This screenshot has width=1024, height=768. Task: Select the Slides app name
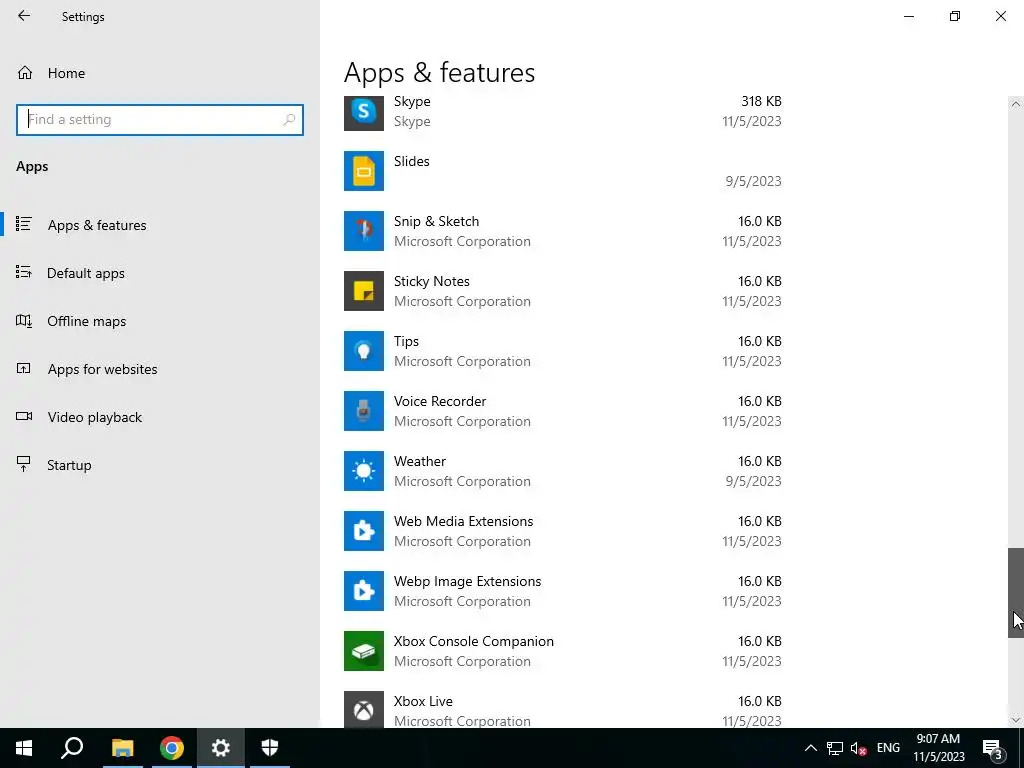(x=411, y=161)
